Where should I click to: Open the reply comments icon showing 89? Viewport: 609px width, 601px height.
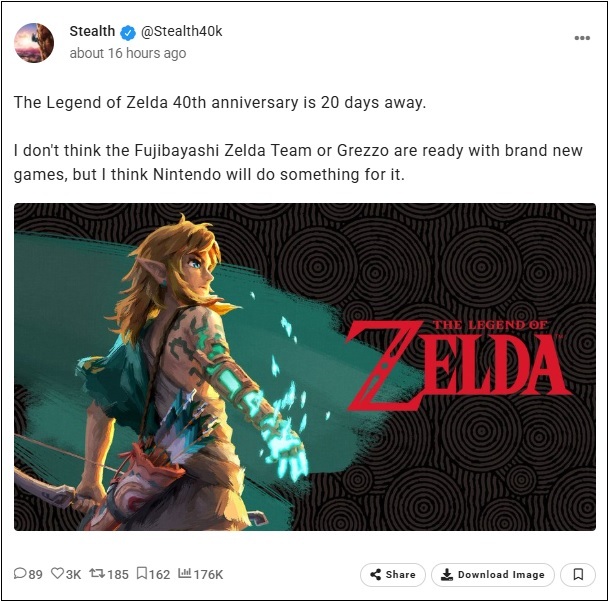pyautogui.click(x=20, y=574)
